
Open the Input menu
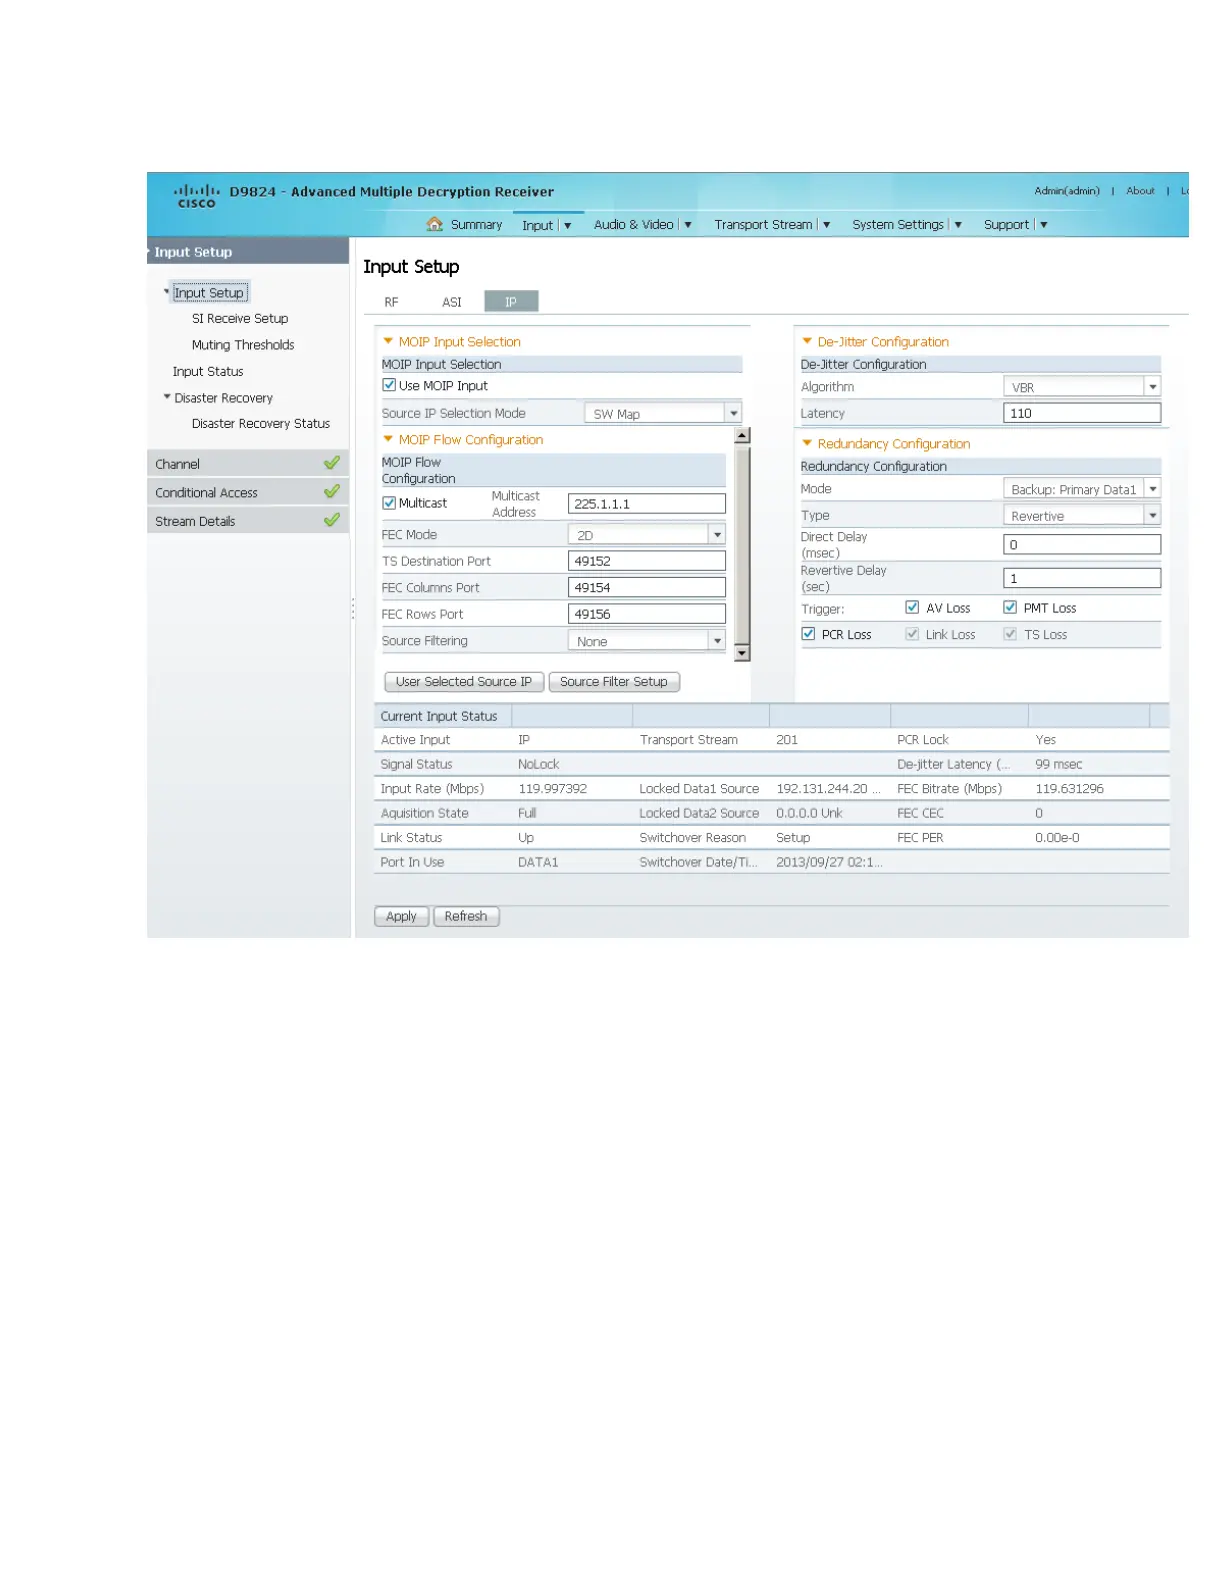[x=547, y=225]
